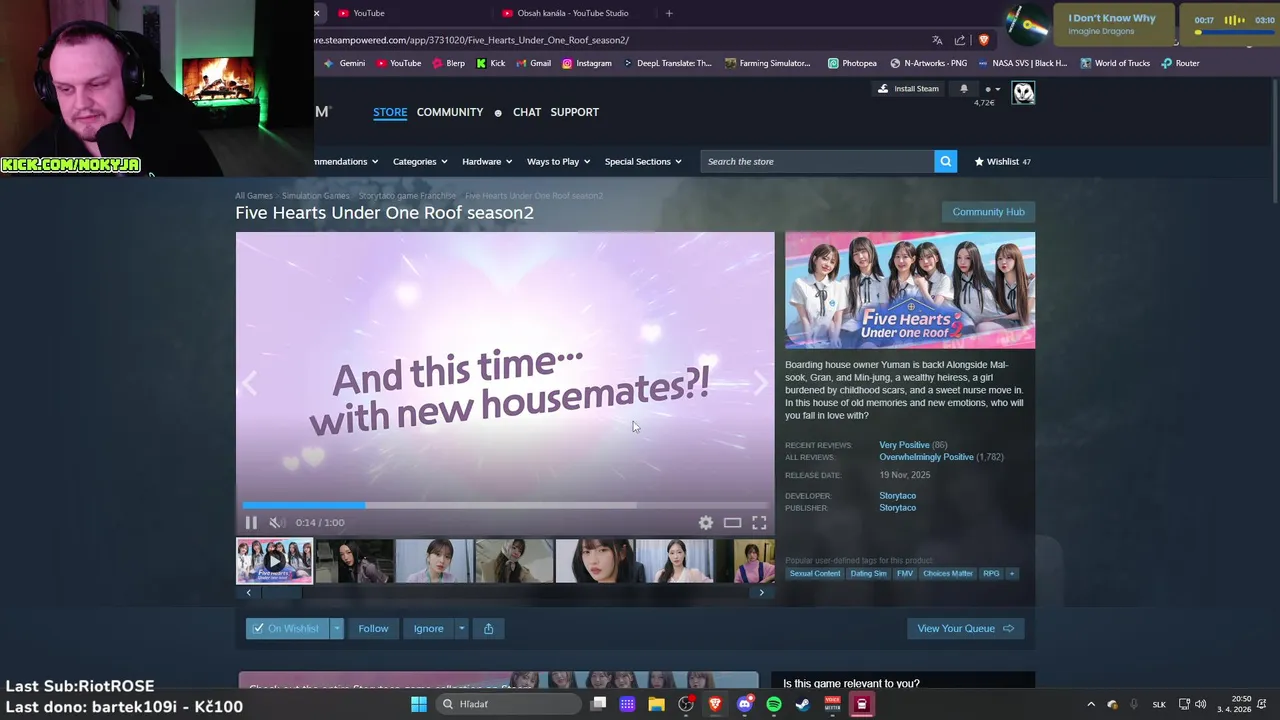Open the Categories dropdown menu

(x=420, y=161)
